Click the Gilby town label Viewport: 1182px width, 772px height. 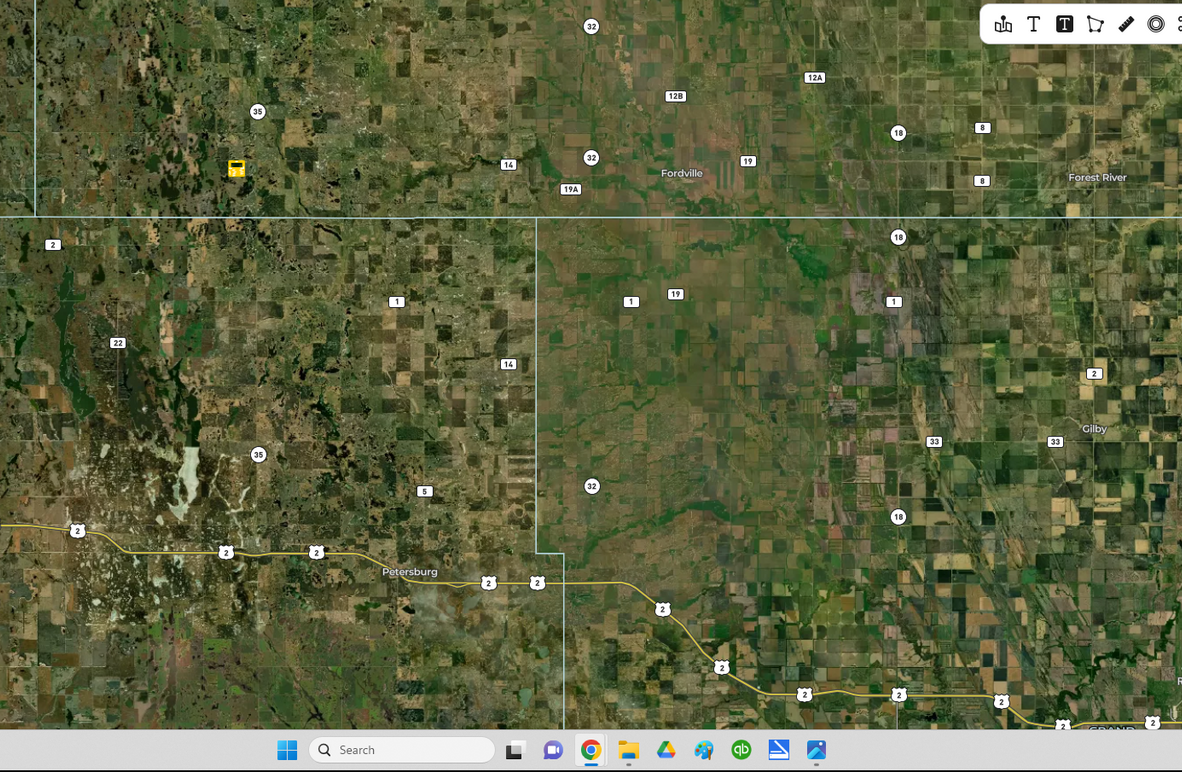coord(1095,429)
